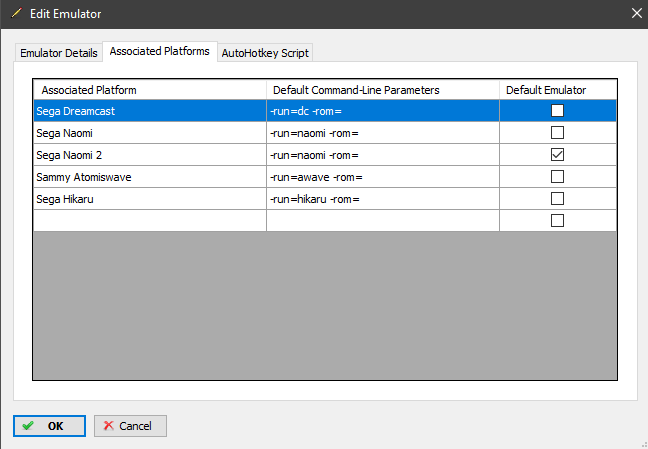Edit Sega Naomi '-run=naomi -rom=' cell

(383, 133)
